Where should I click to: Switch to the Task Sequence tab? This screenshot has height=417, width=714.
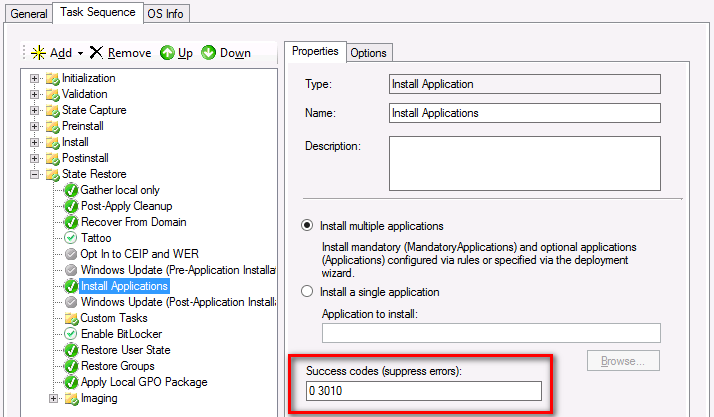coord(97,12)
